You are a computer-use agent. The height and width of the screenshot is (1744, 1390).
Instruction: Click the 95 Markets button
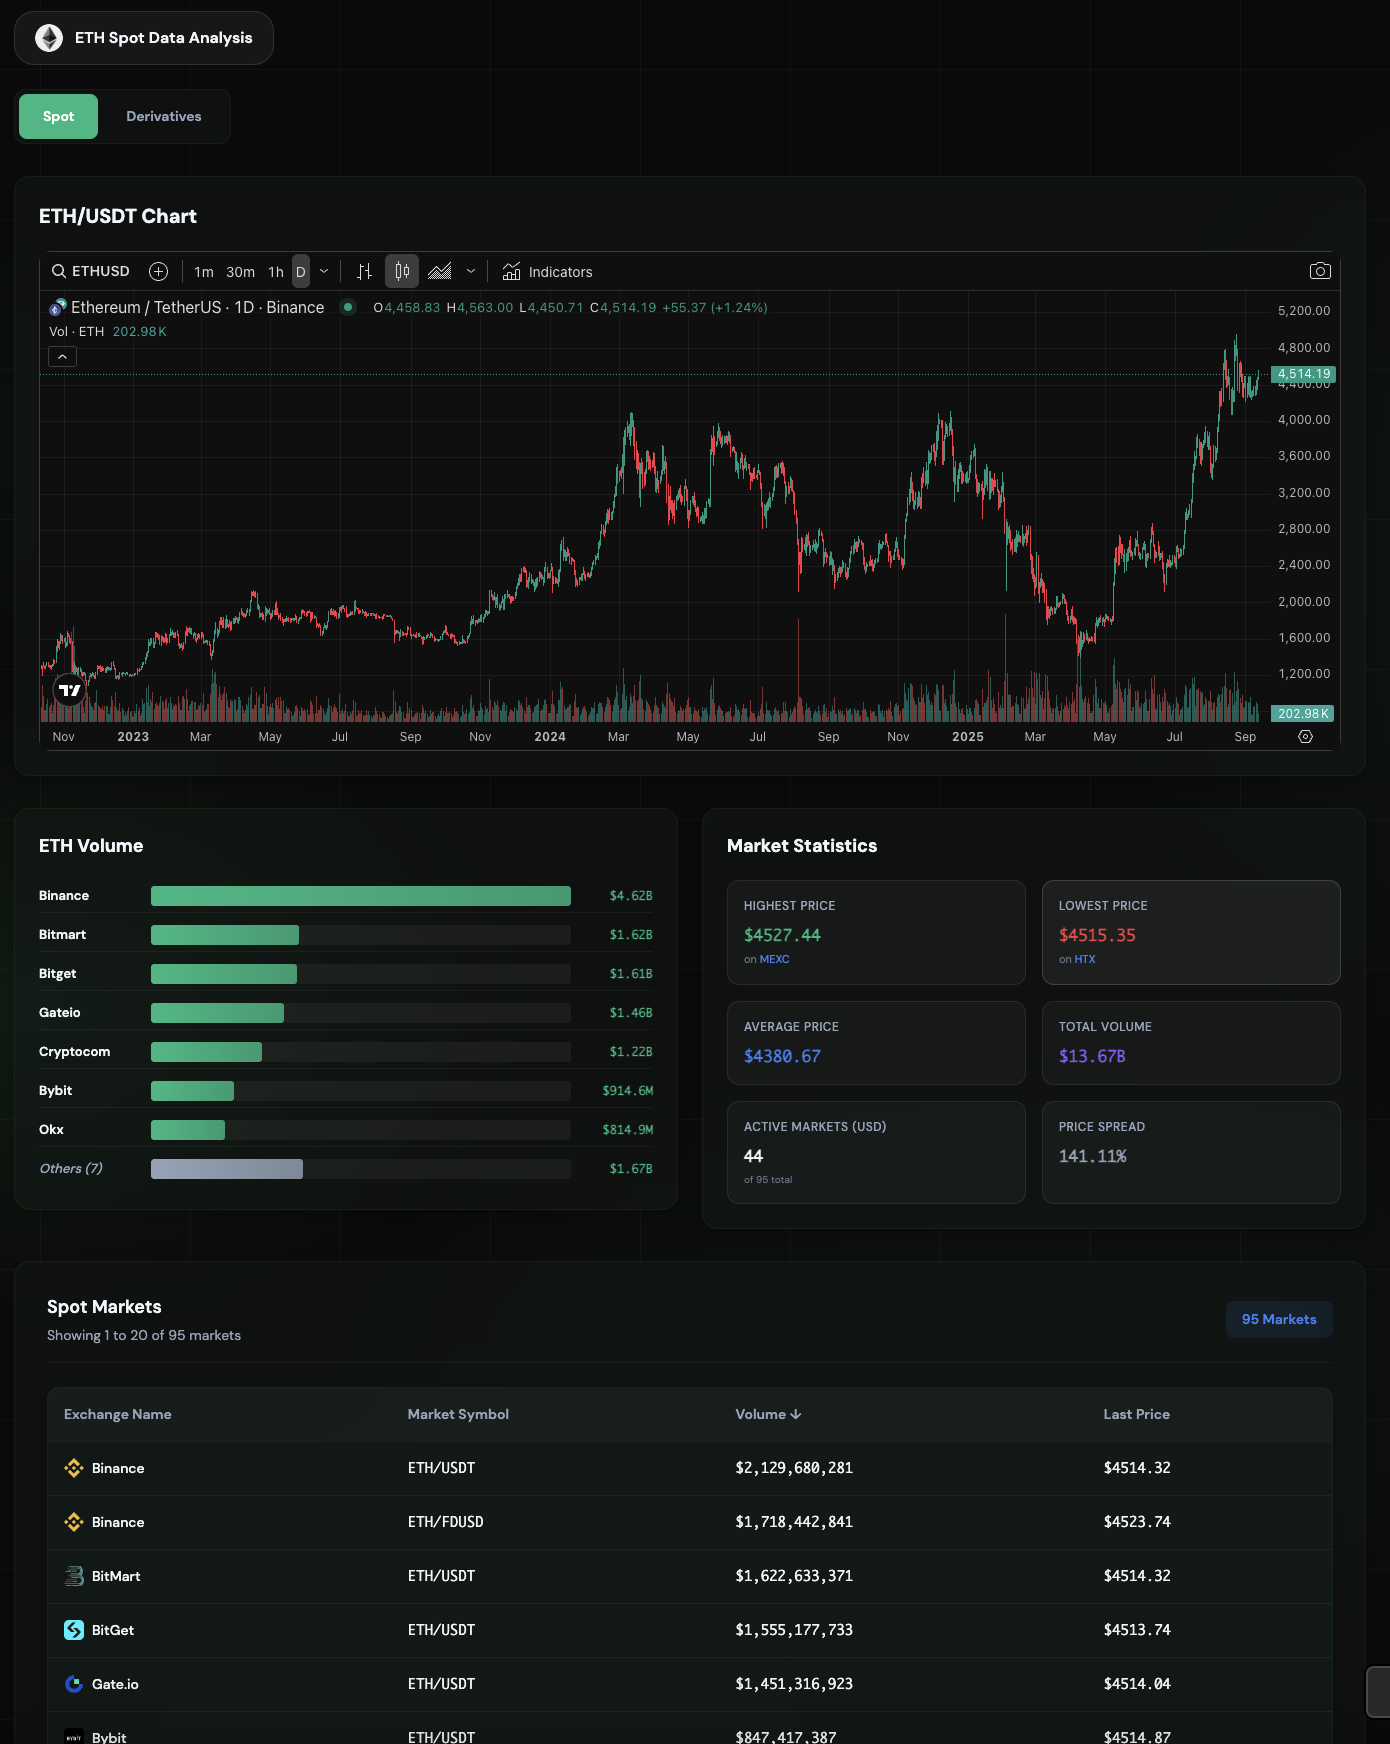[x=1279, y=1319]
